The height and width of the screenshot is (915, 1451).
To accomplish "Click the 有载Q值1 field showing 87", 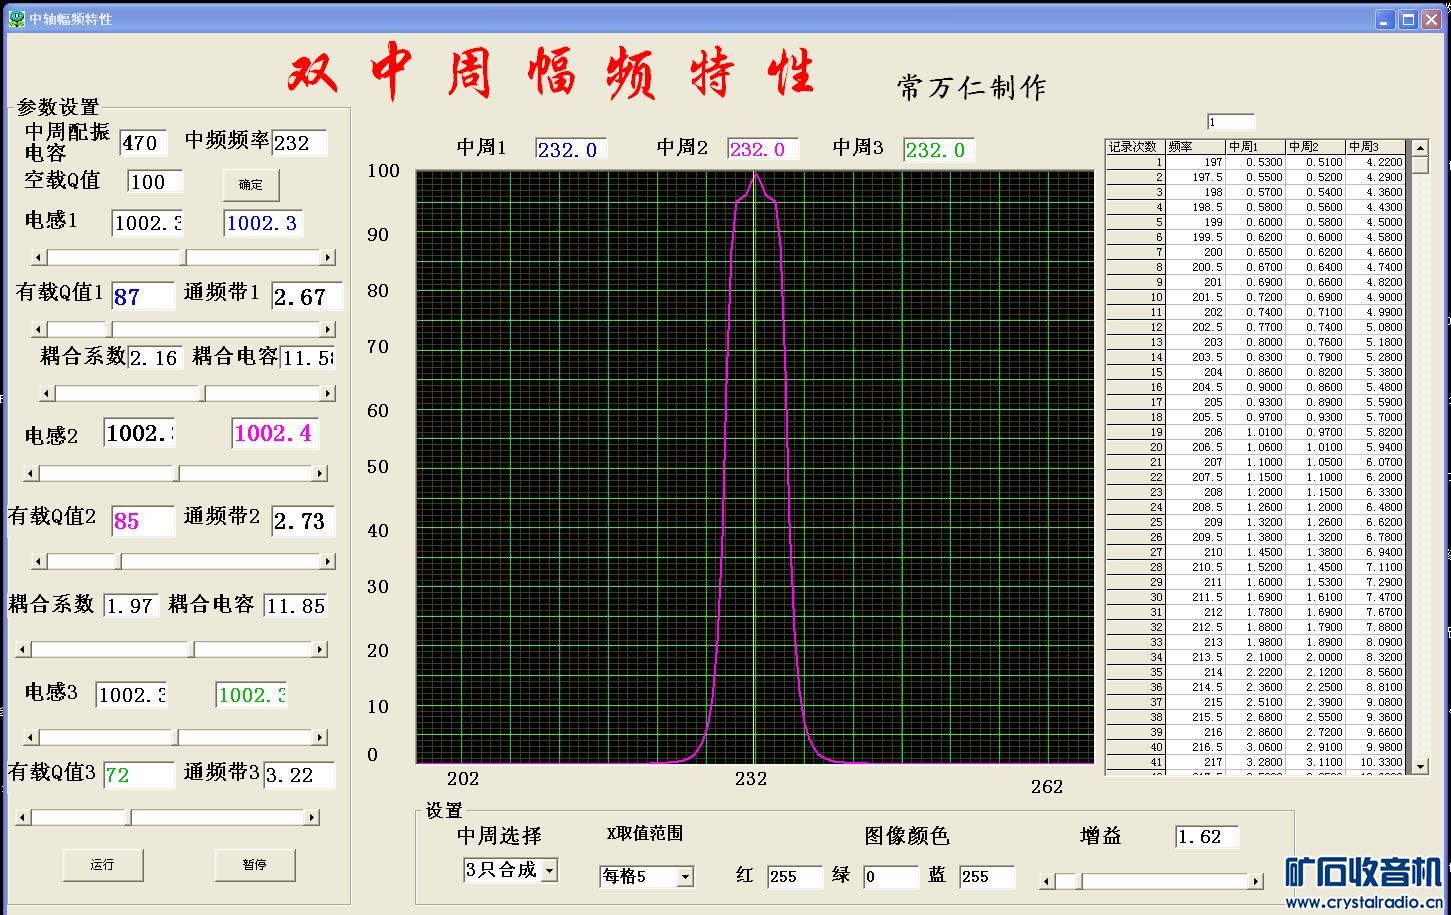I will [x=143, y=297].
